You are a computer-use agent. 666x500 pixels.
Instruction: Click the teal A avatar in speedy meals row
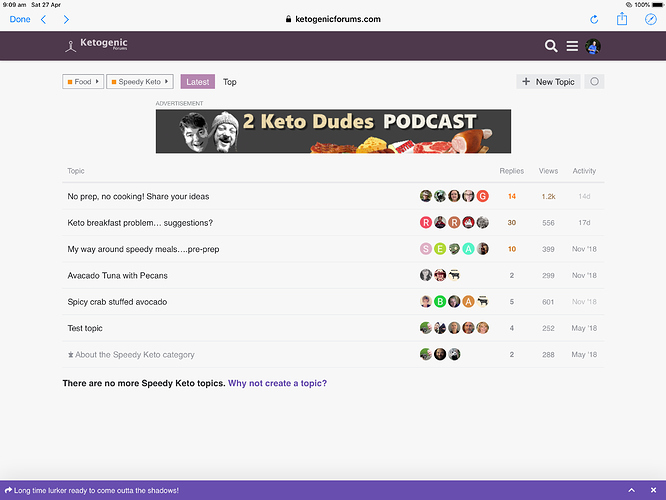(468, 249)
